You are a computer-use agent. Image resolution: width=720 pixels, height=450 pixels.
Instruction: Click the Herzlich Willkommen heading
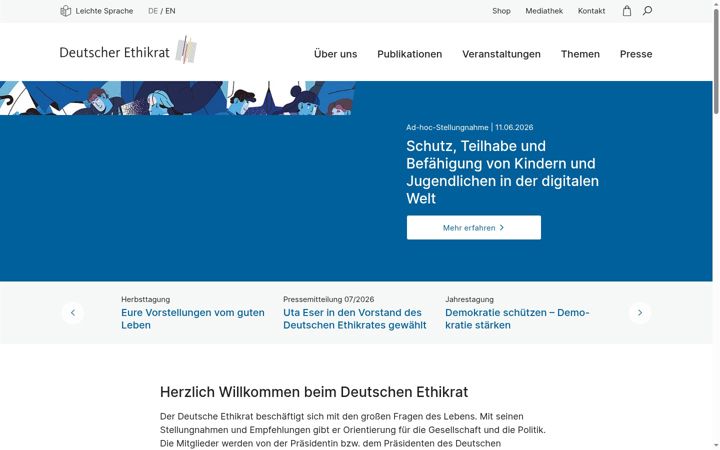click(314, 392)
